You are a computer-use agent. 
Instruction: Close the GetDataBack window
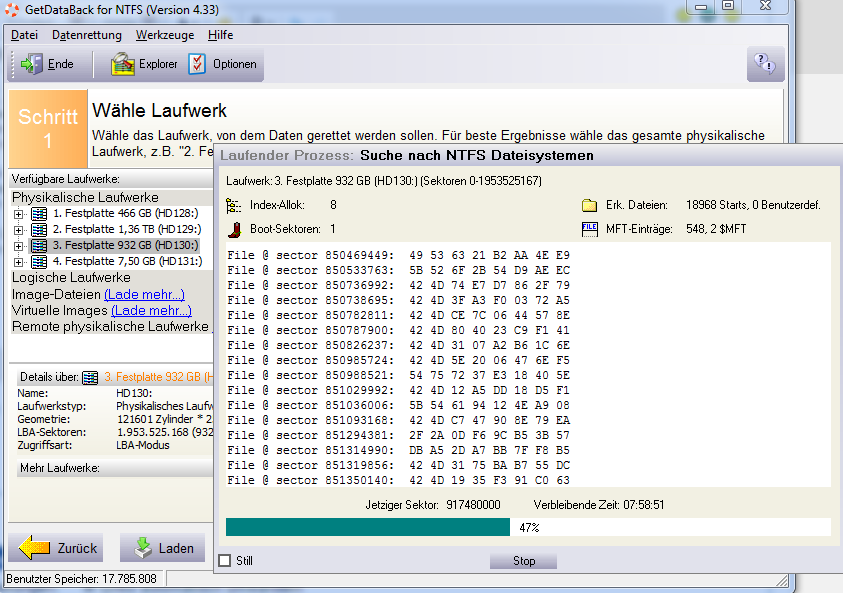[766, 6]
